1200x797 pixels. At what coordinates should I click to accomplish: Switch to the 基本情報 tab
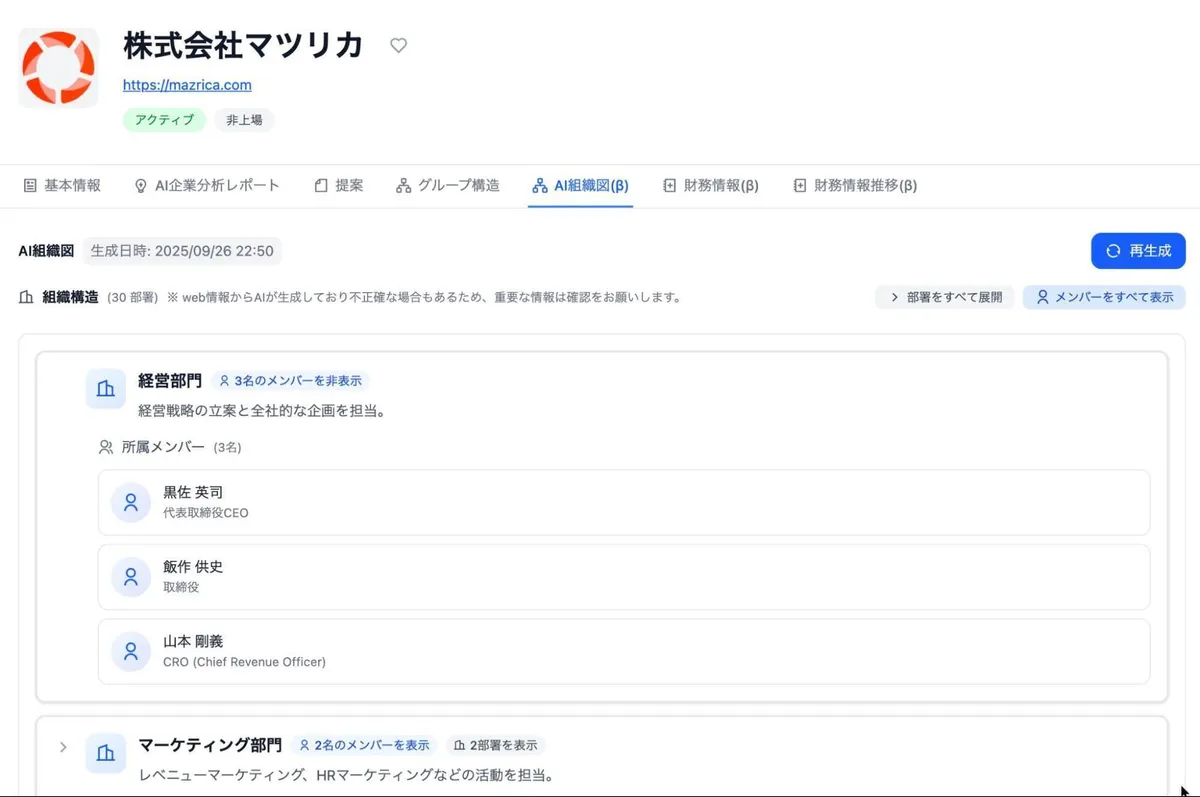coord(62,185)
